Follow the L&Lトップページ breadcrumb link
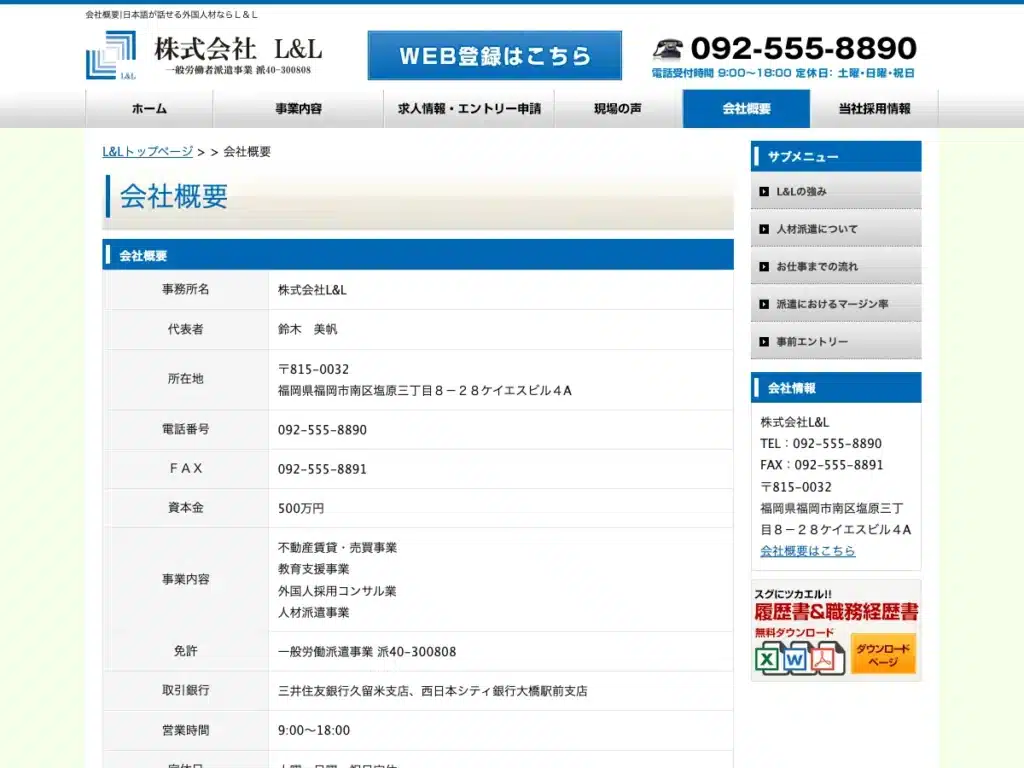 pos(148,152)
